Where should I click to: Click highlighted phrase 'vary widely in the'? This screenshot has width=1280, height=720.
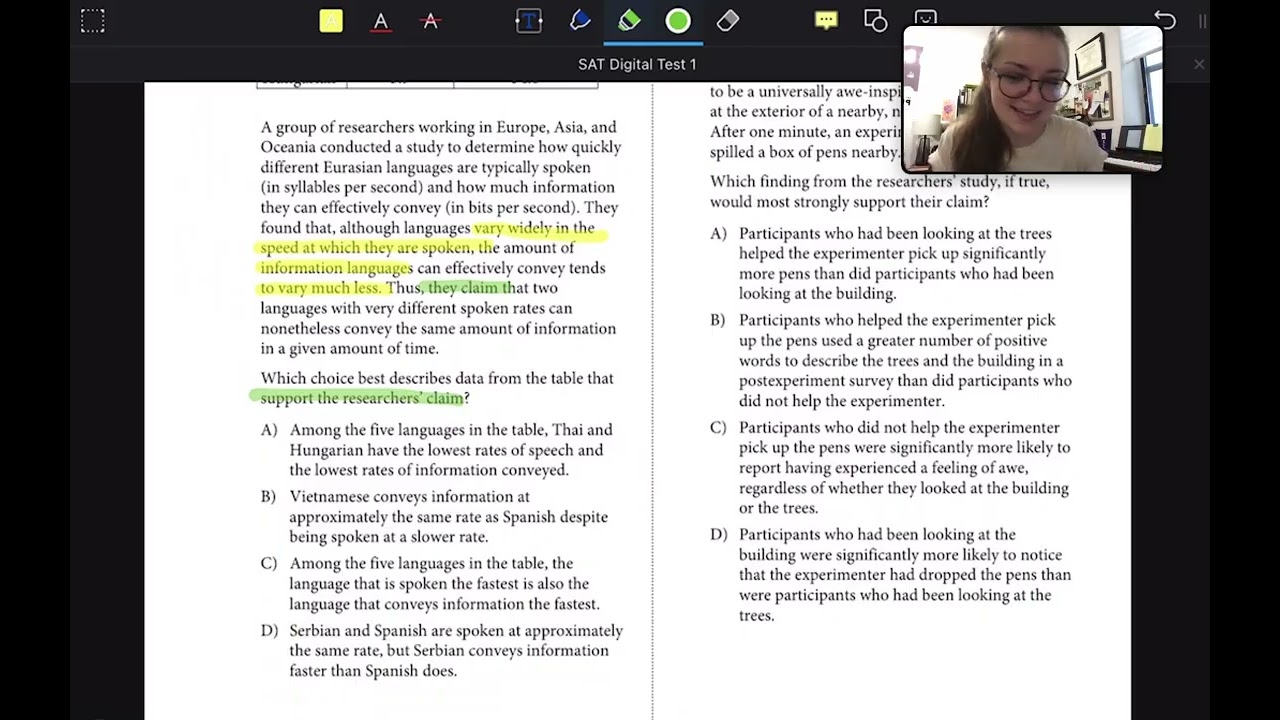(x=534, y=228)
